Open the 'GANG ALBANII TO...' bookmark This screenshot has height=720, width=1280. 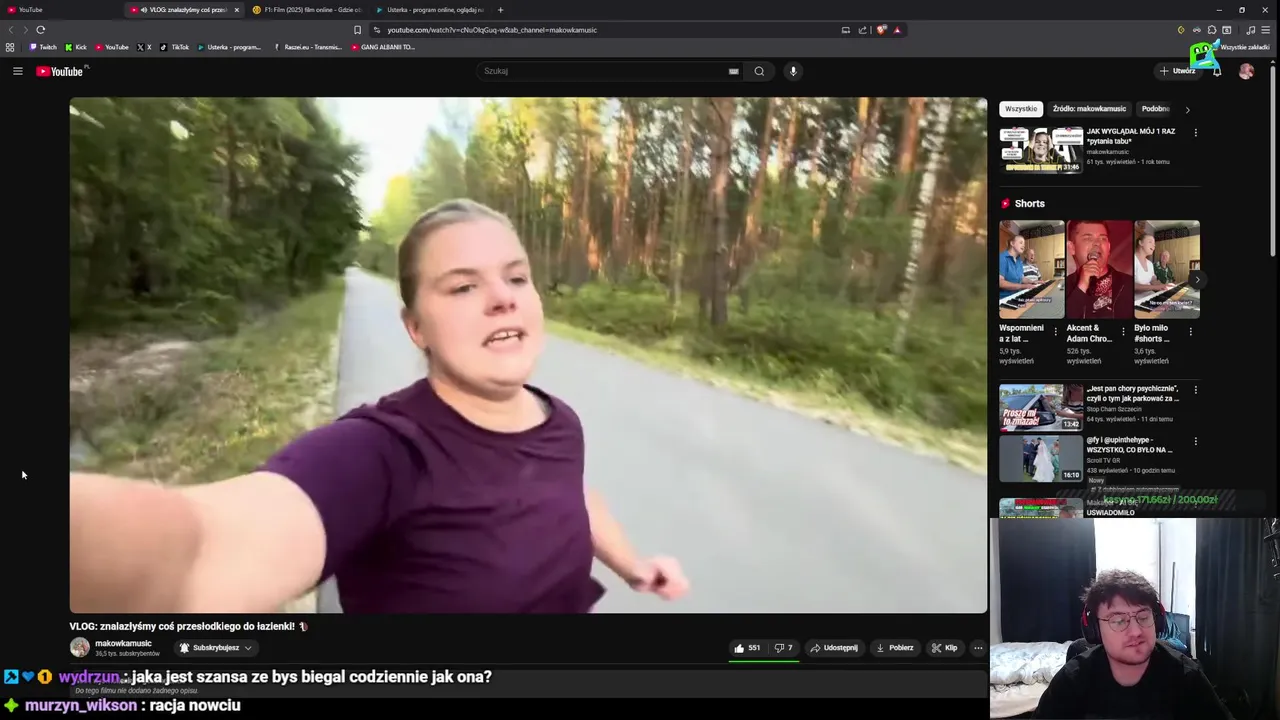point(383,47)
